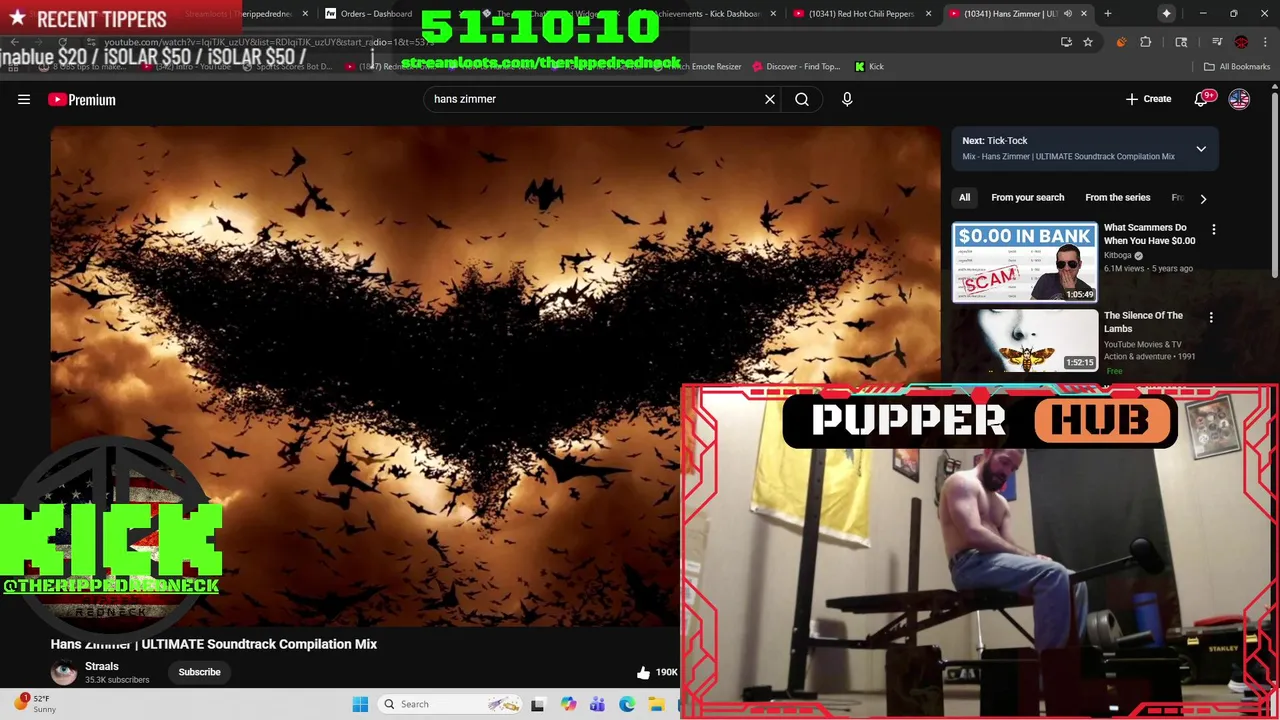Bookmark this page with the star icon
This screenshot has height=720, width=1280.
(1088, 42)
